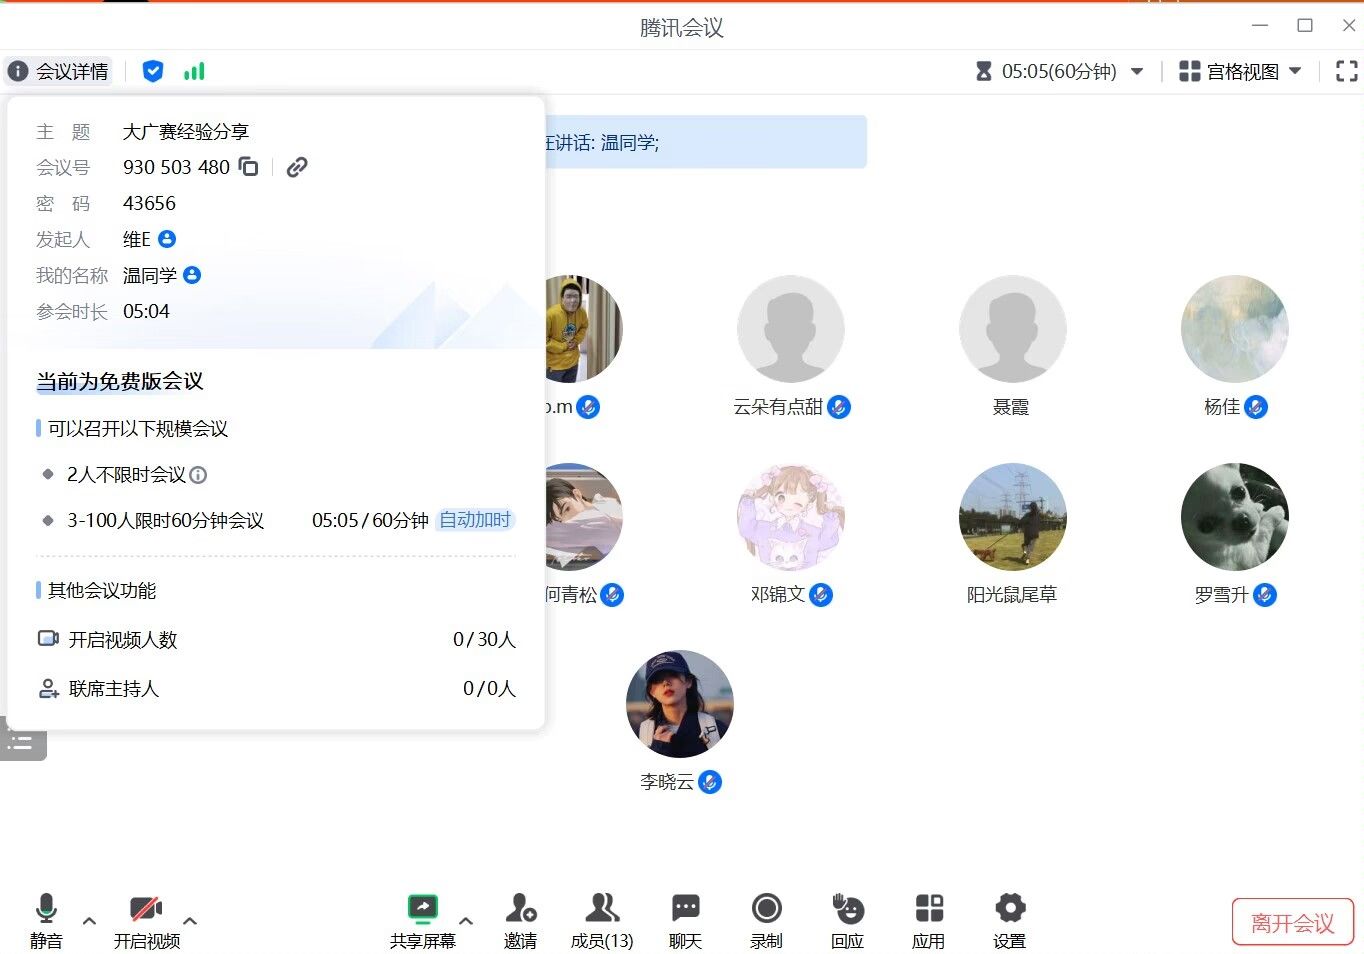This screenshot has height=954, width=1364.
Task: Click the duration value 05:04
Action: click(x=146, y=311)
